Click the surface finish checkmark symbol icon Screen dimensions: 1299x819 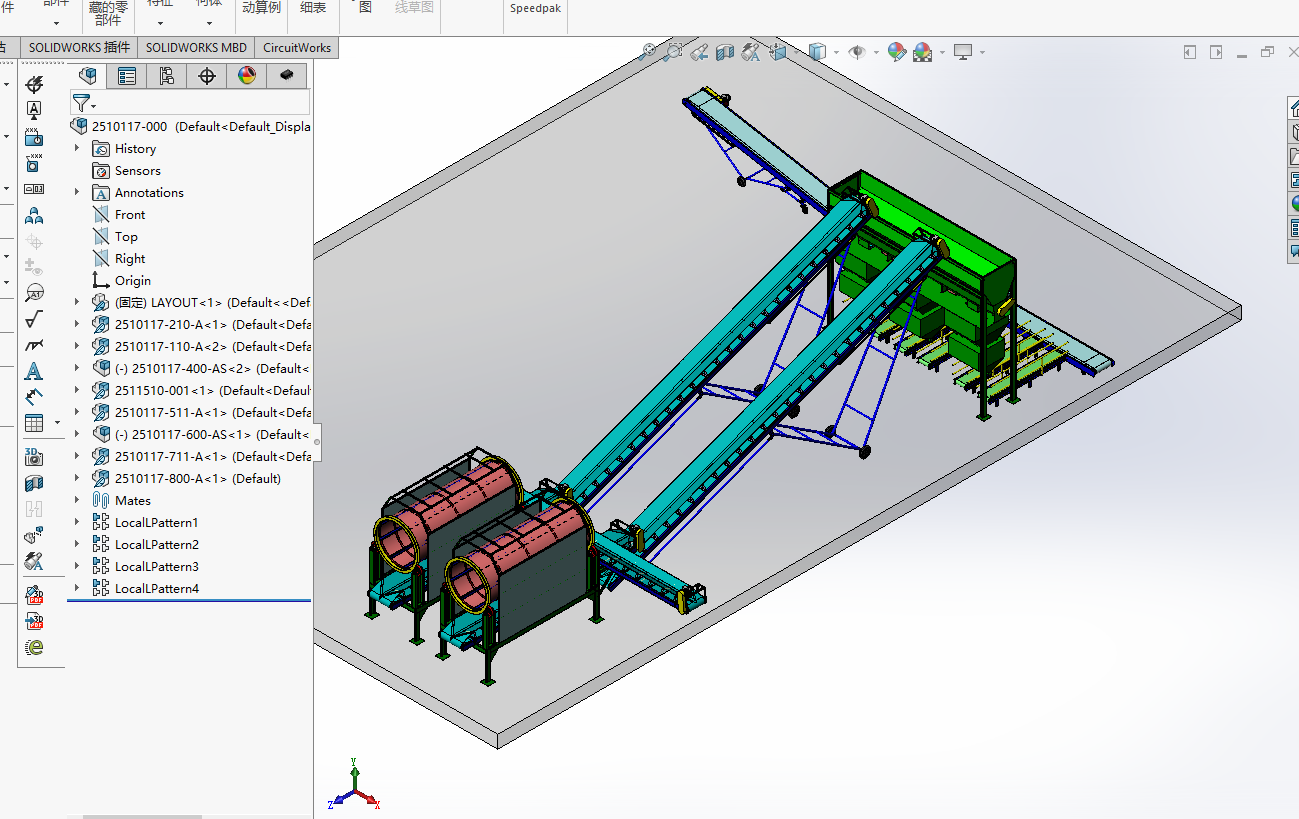pyautogui.click(x=34, y=320)
